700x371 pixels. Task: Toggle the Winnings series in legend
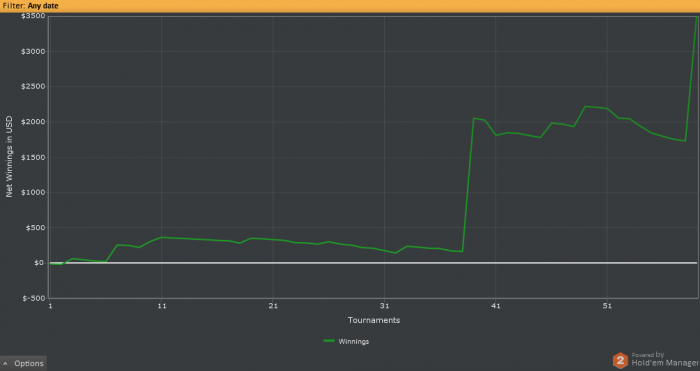346,342
